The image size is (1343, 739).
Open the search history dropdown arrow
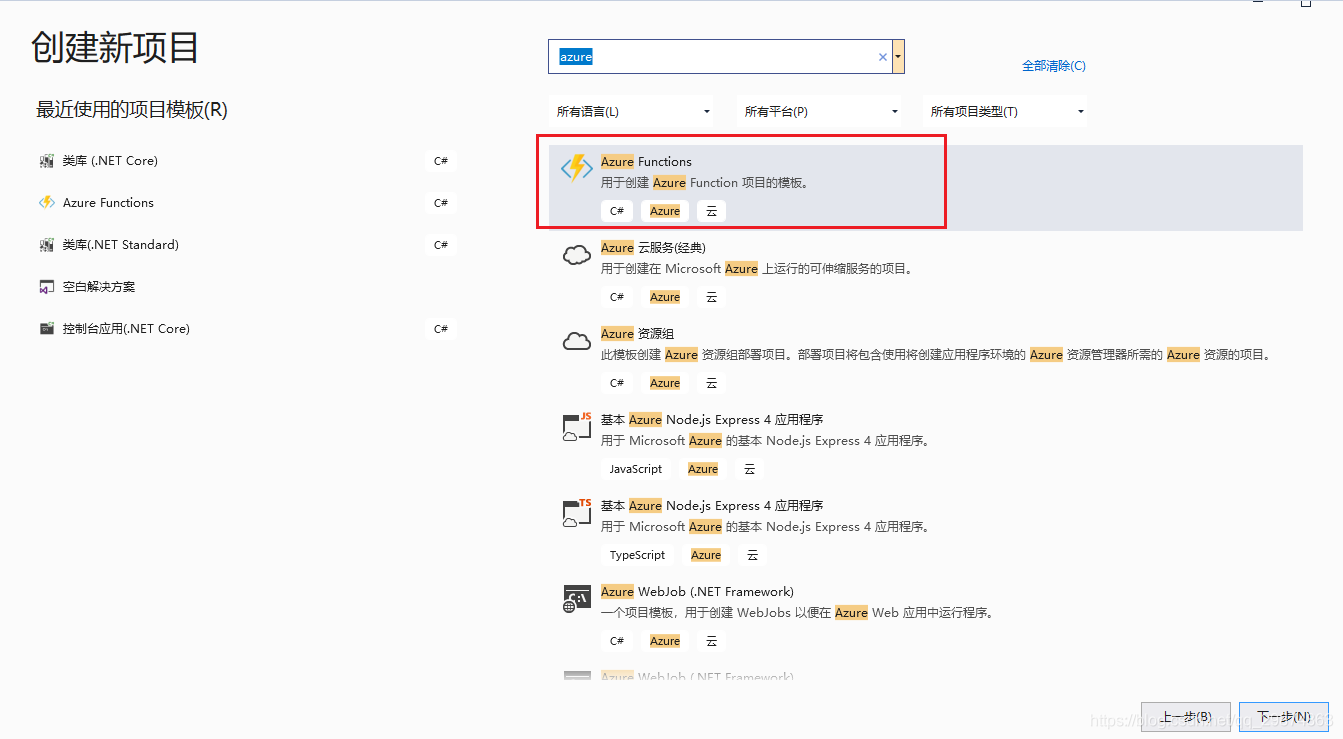(x=899, y=57)
